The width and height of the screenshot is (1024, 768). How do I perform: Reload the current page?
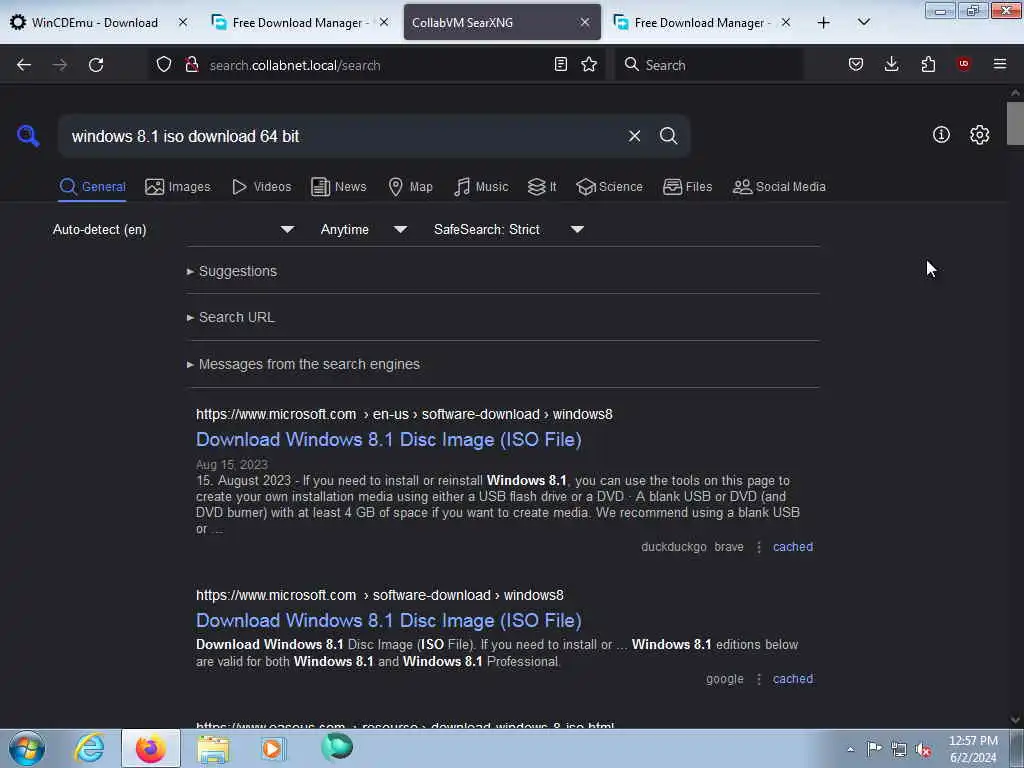click(96, 65)
